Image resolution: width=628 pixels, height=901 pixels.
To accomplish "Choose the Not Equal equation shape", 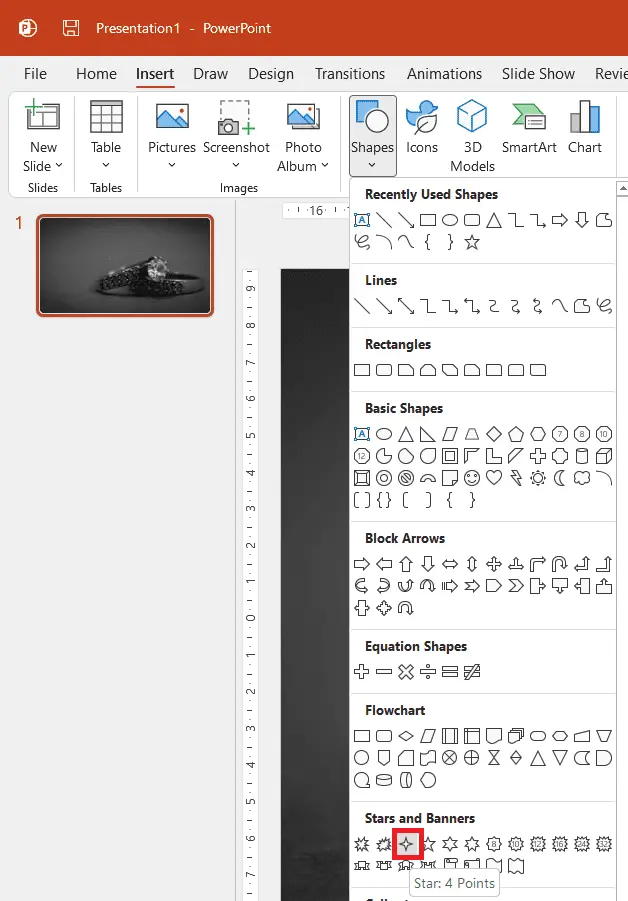I will tap(472, 672).
